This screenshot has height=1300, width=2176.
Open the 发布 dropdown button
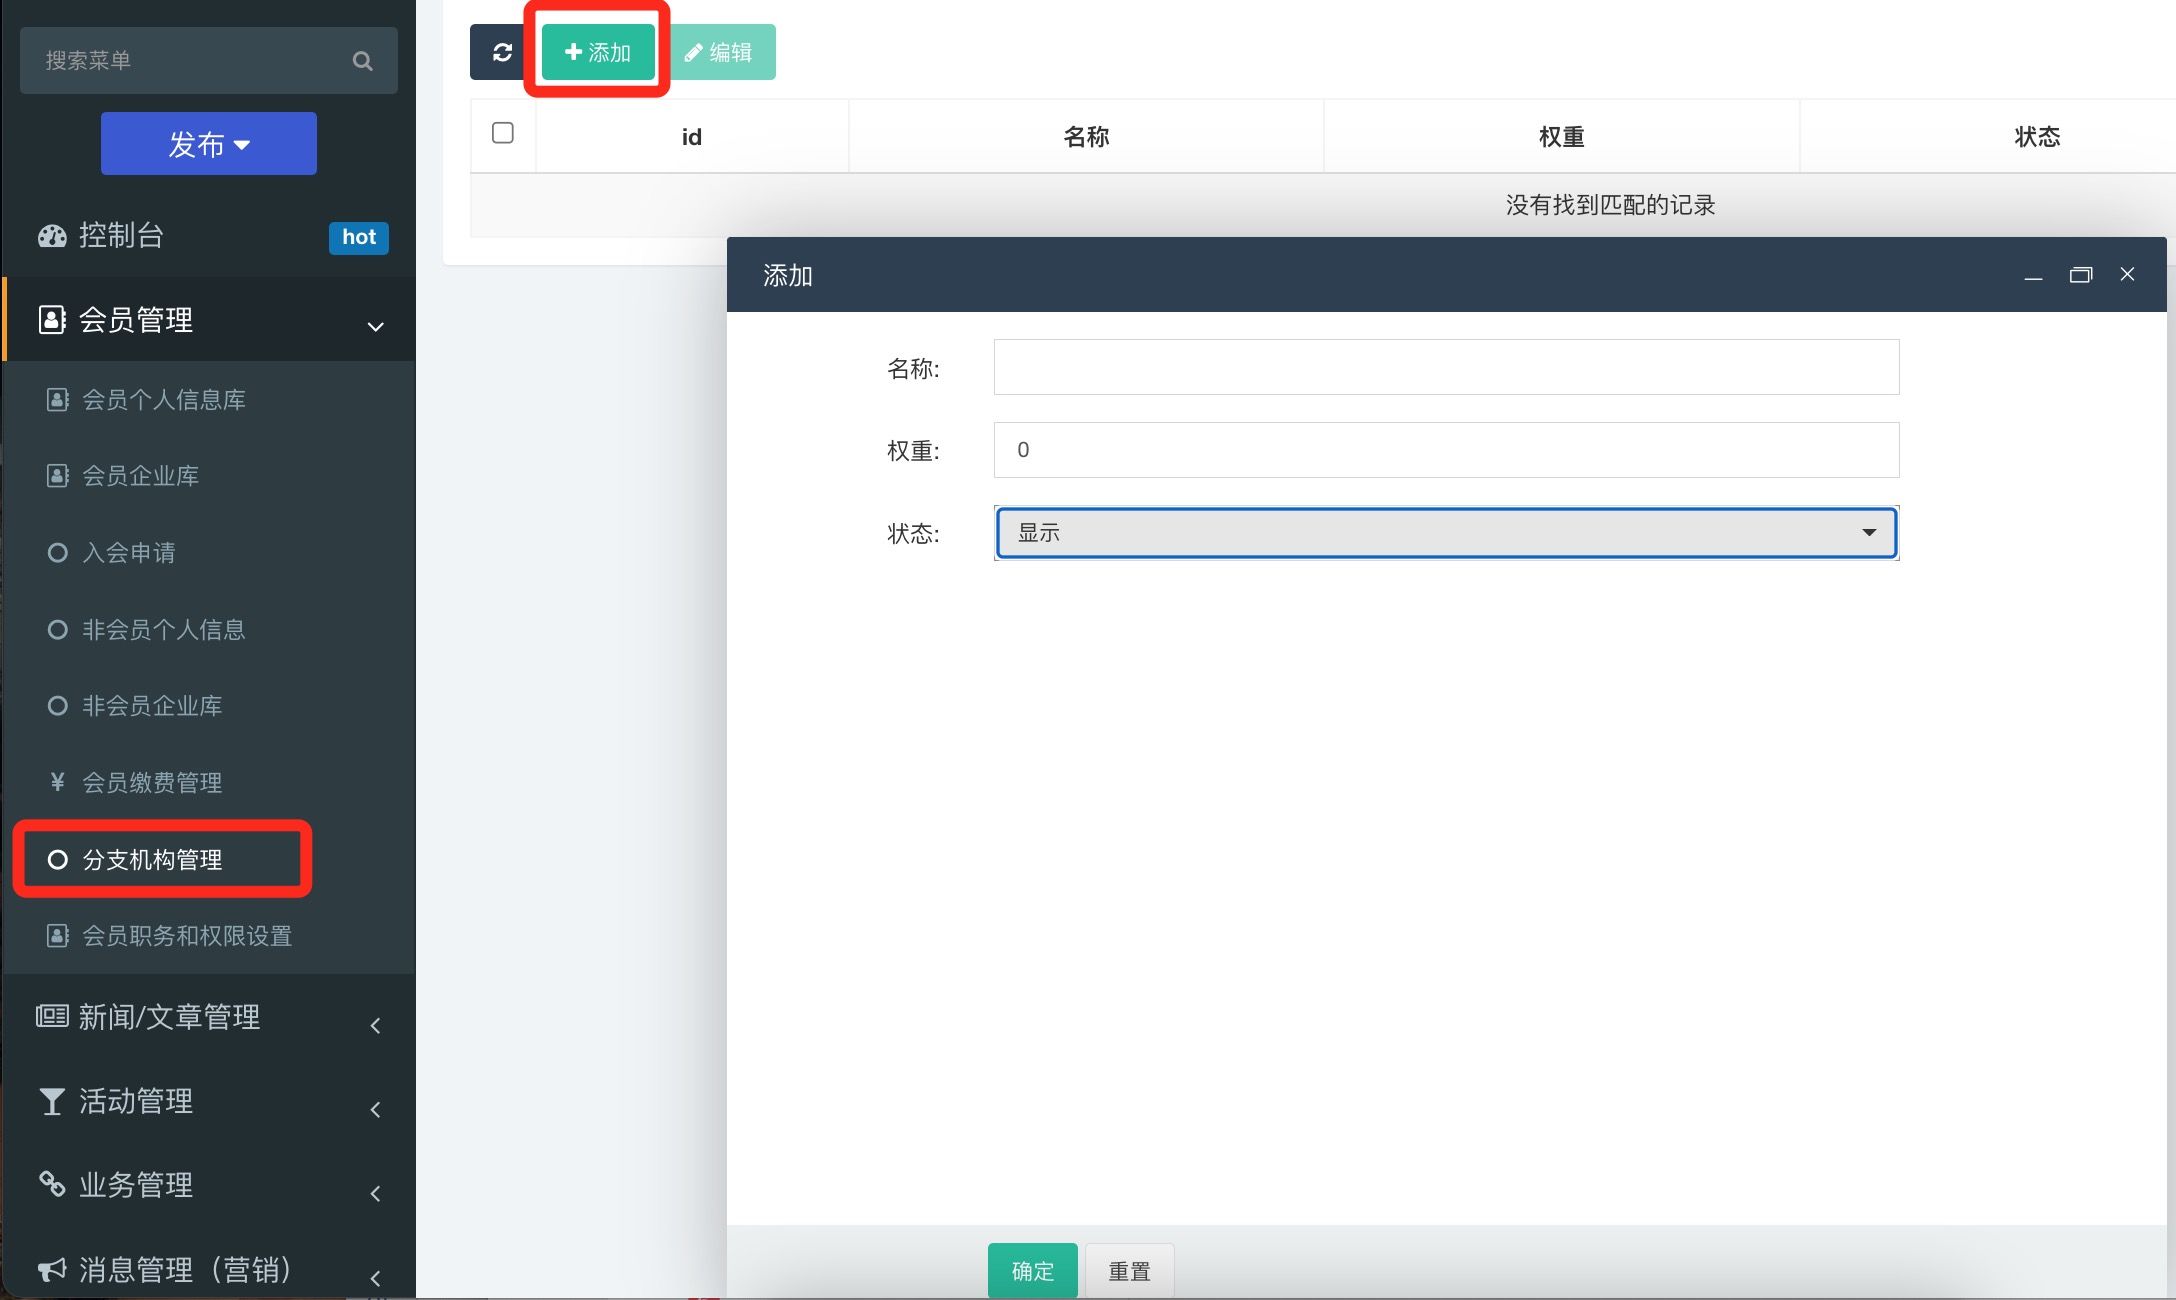tap(209, 144)
